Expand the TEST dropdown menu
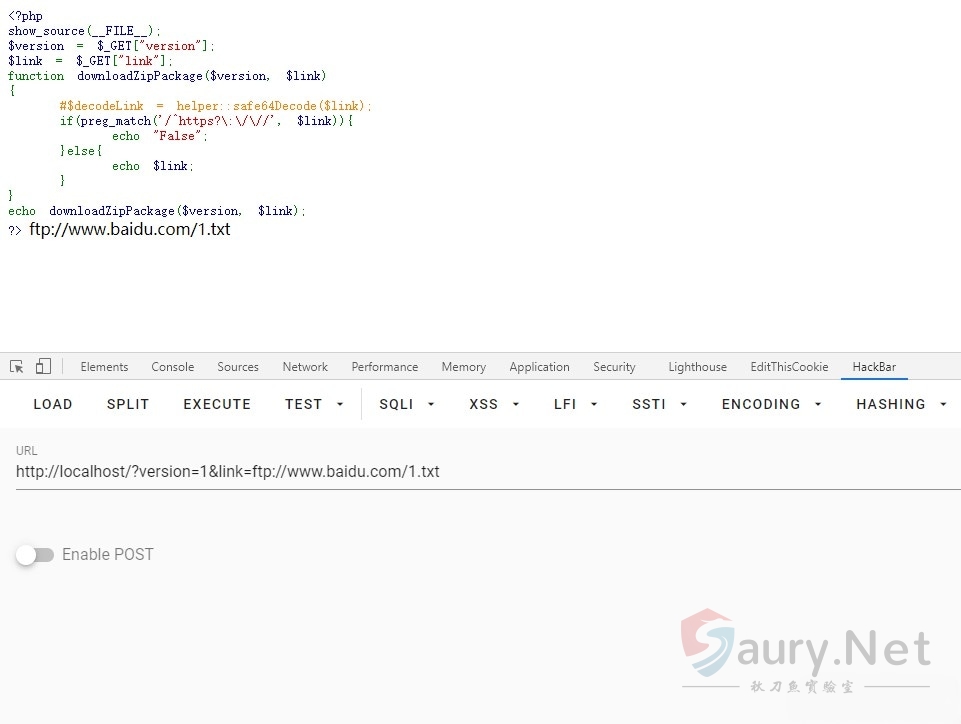The width and height of the screenshot is (961, 724). click(x=314, y=404)
